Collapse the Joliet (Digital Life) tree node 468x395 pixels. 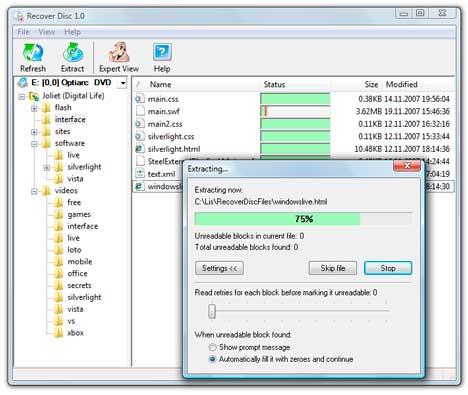click(x=22, y=97)
